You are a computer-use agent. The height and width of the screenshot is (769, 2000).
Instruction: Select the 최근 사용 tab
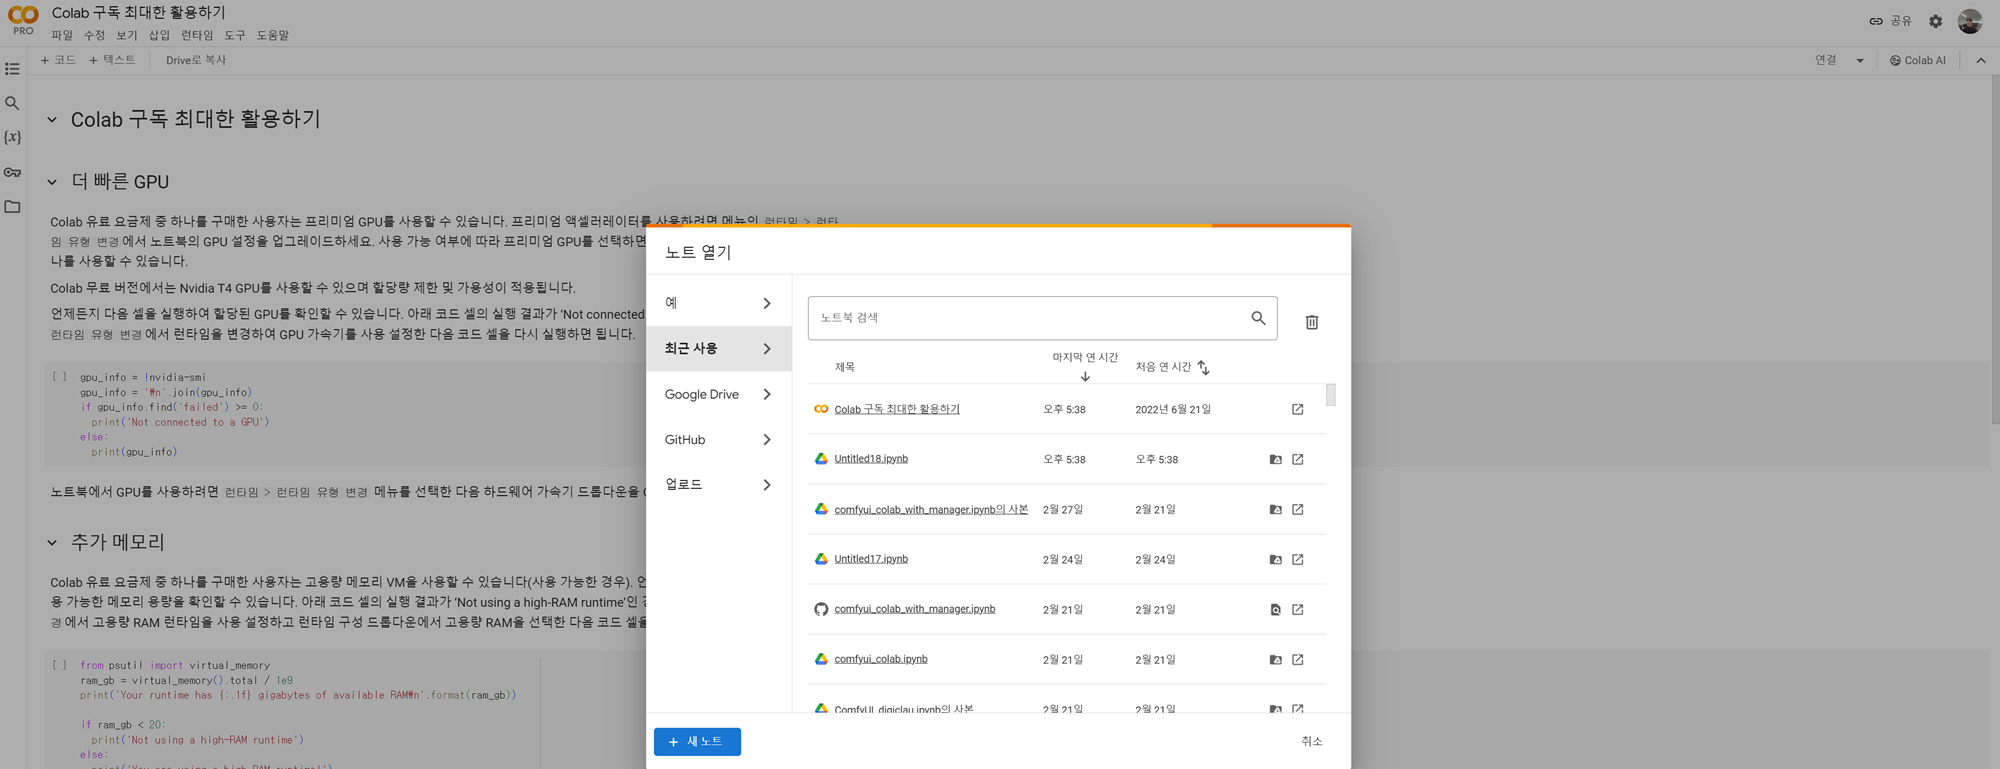click(719, 349)
